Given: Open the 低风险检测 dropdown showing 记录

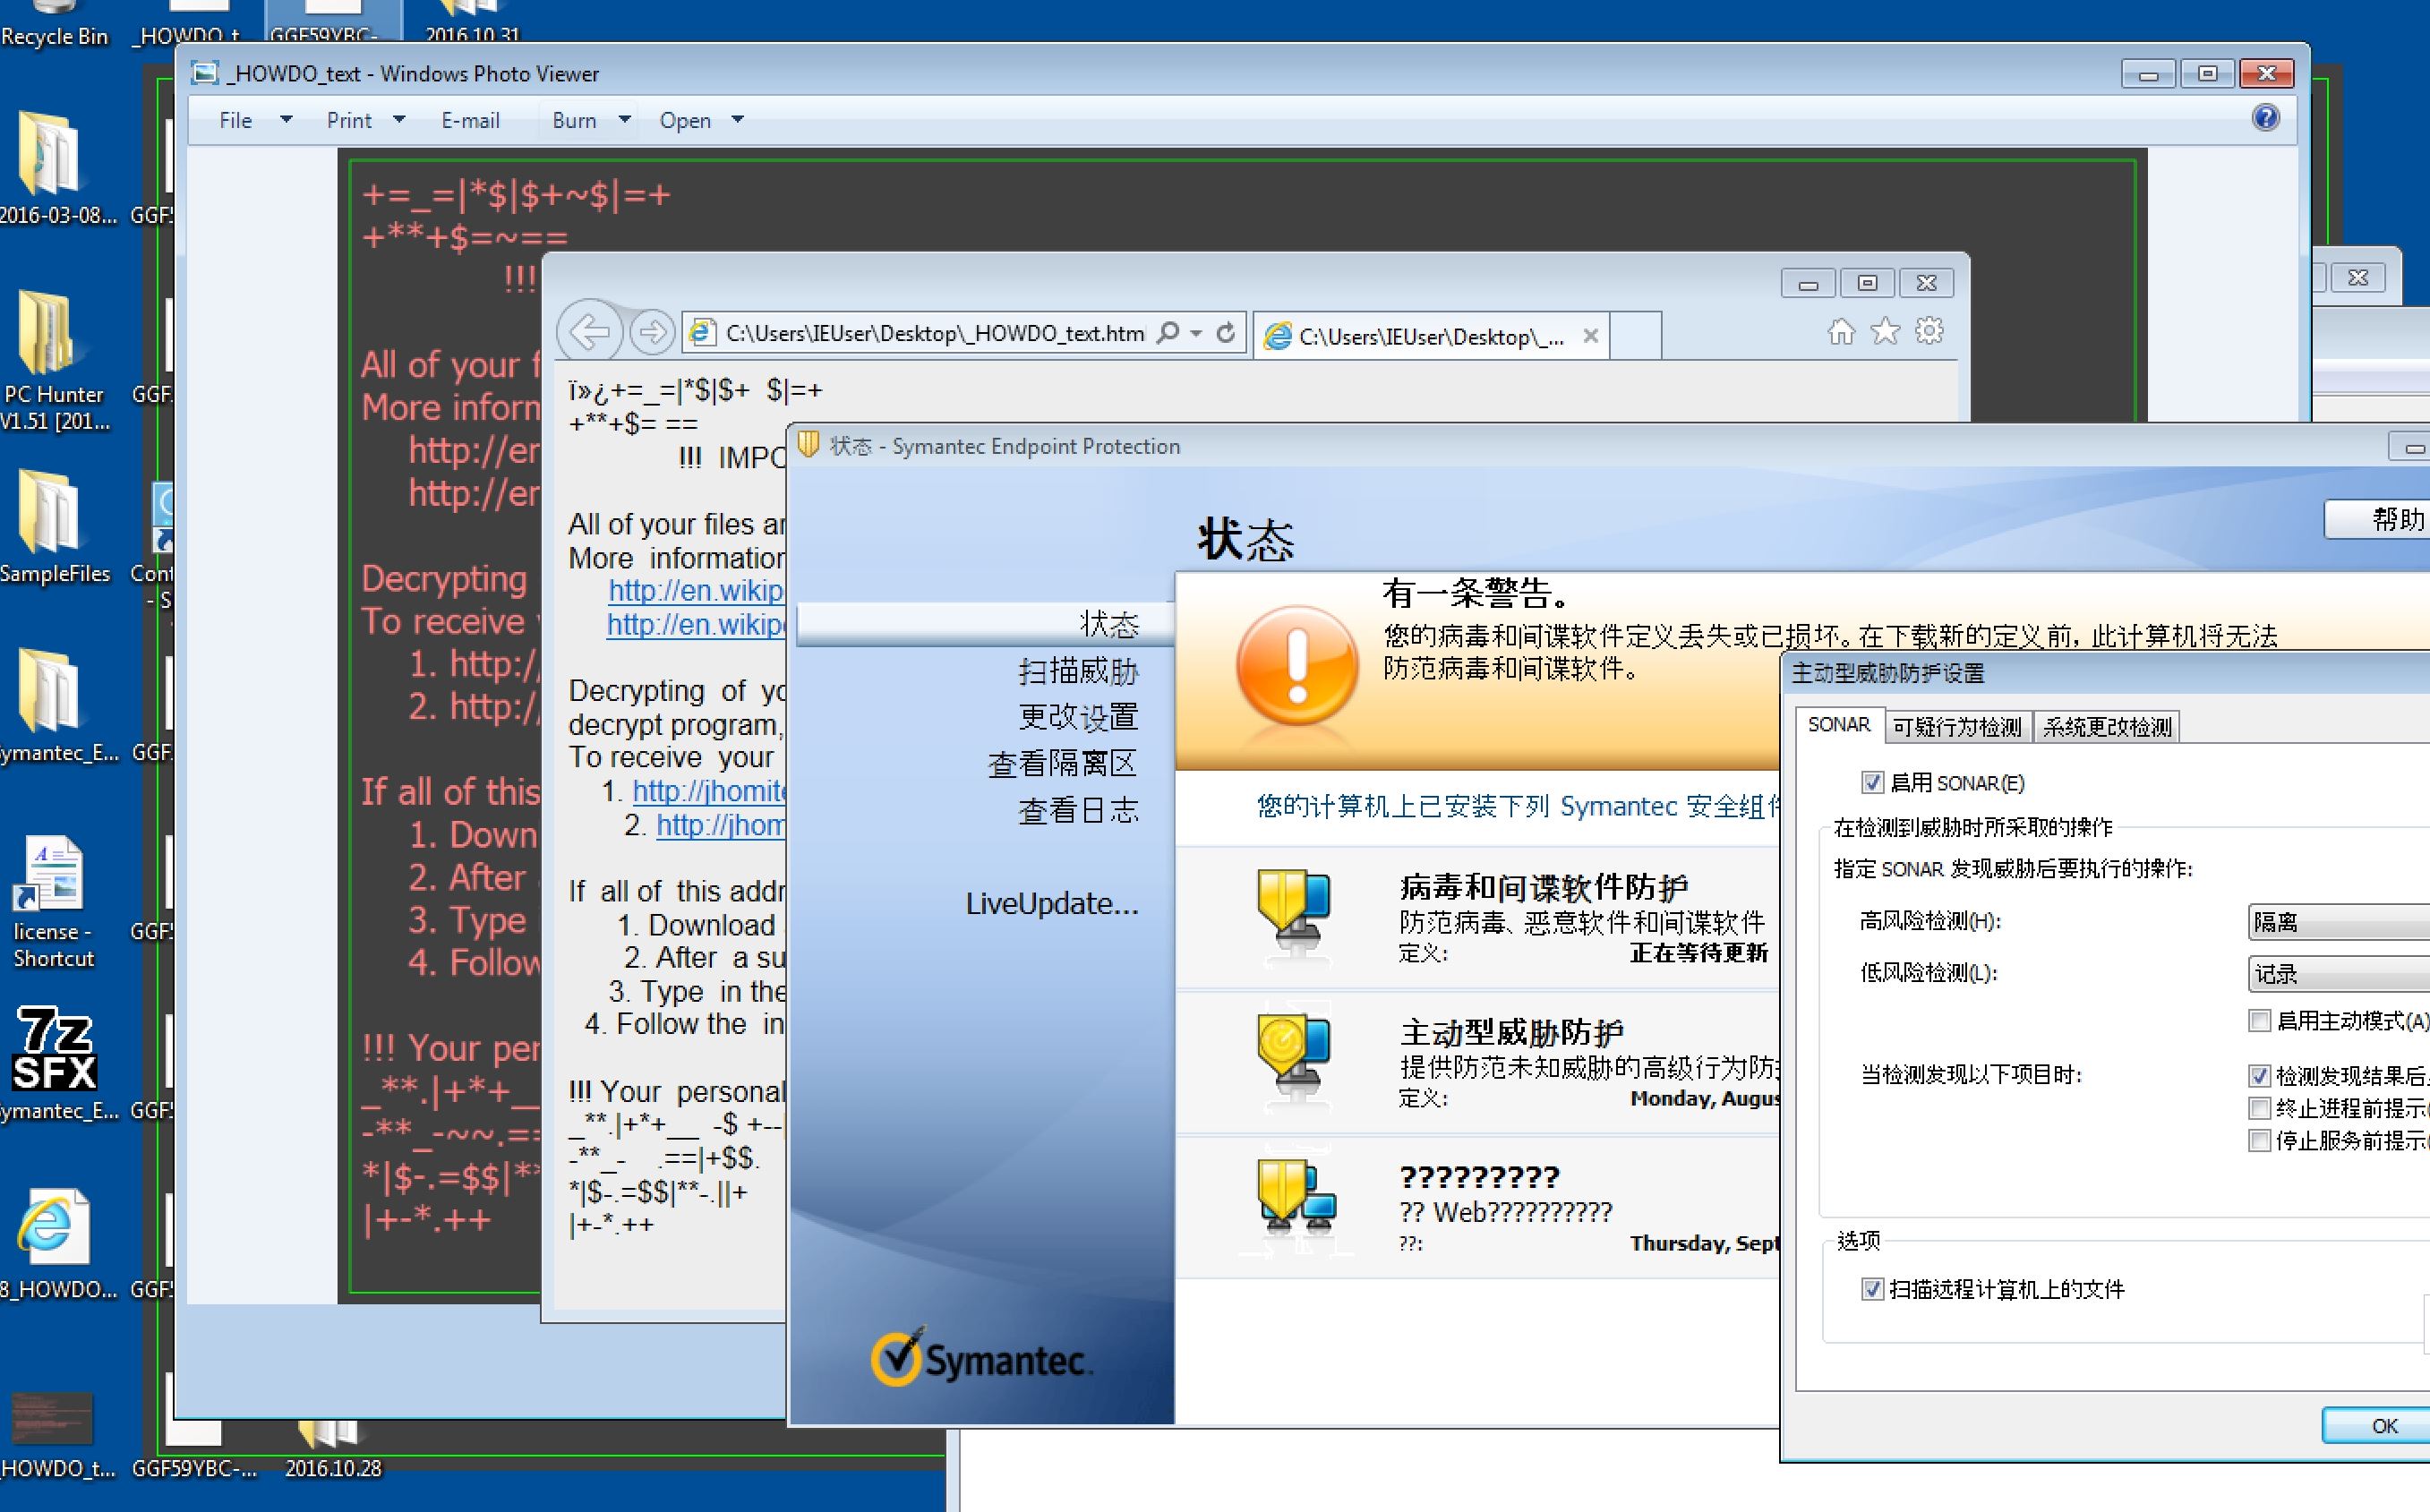Looking at the screenshot, I should tap(2338, 974).
